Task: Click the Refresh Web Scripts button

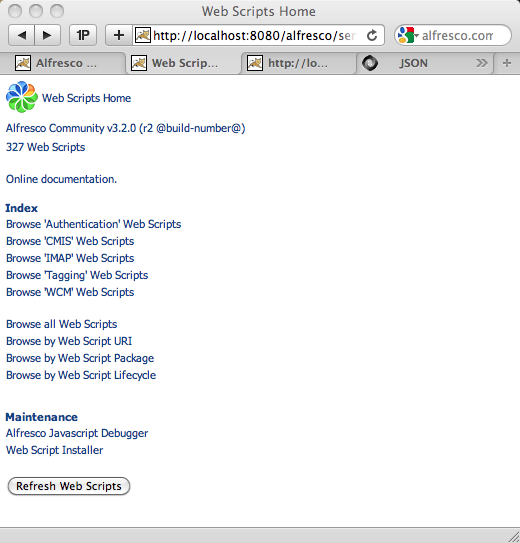Action: [x=69, y=486]
